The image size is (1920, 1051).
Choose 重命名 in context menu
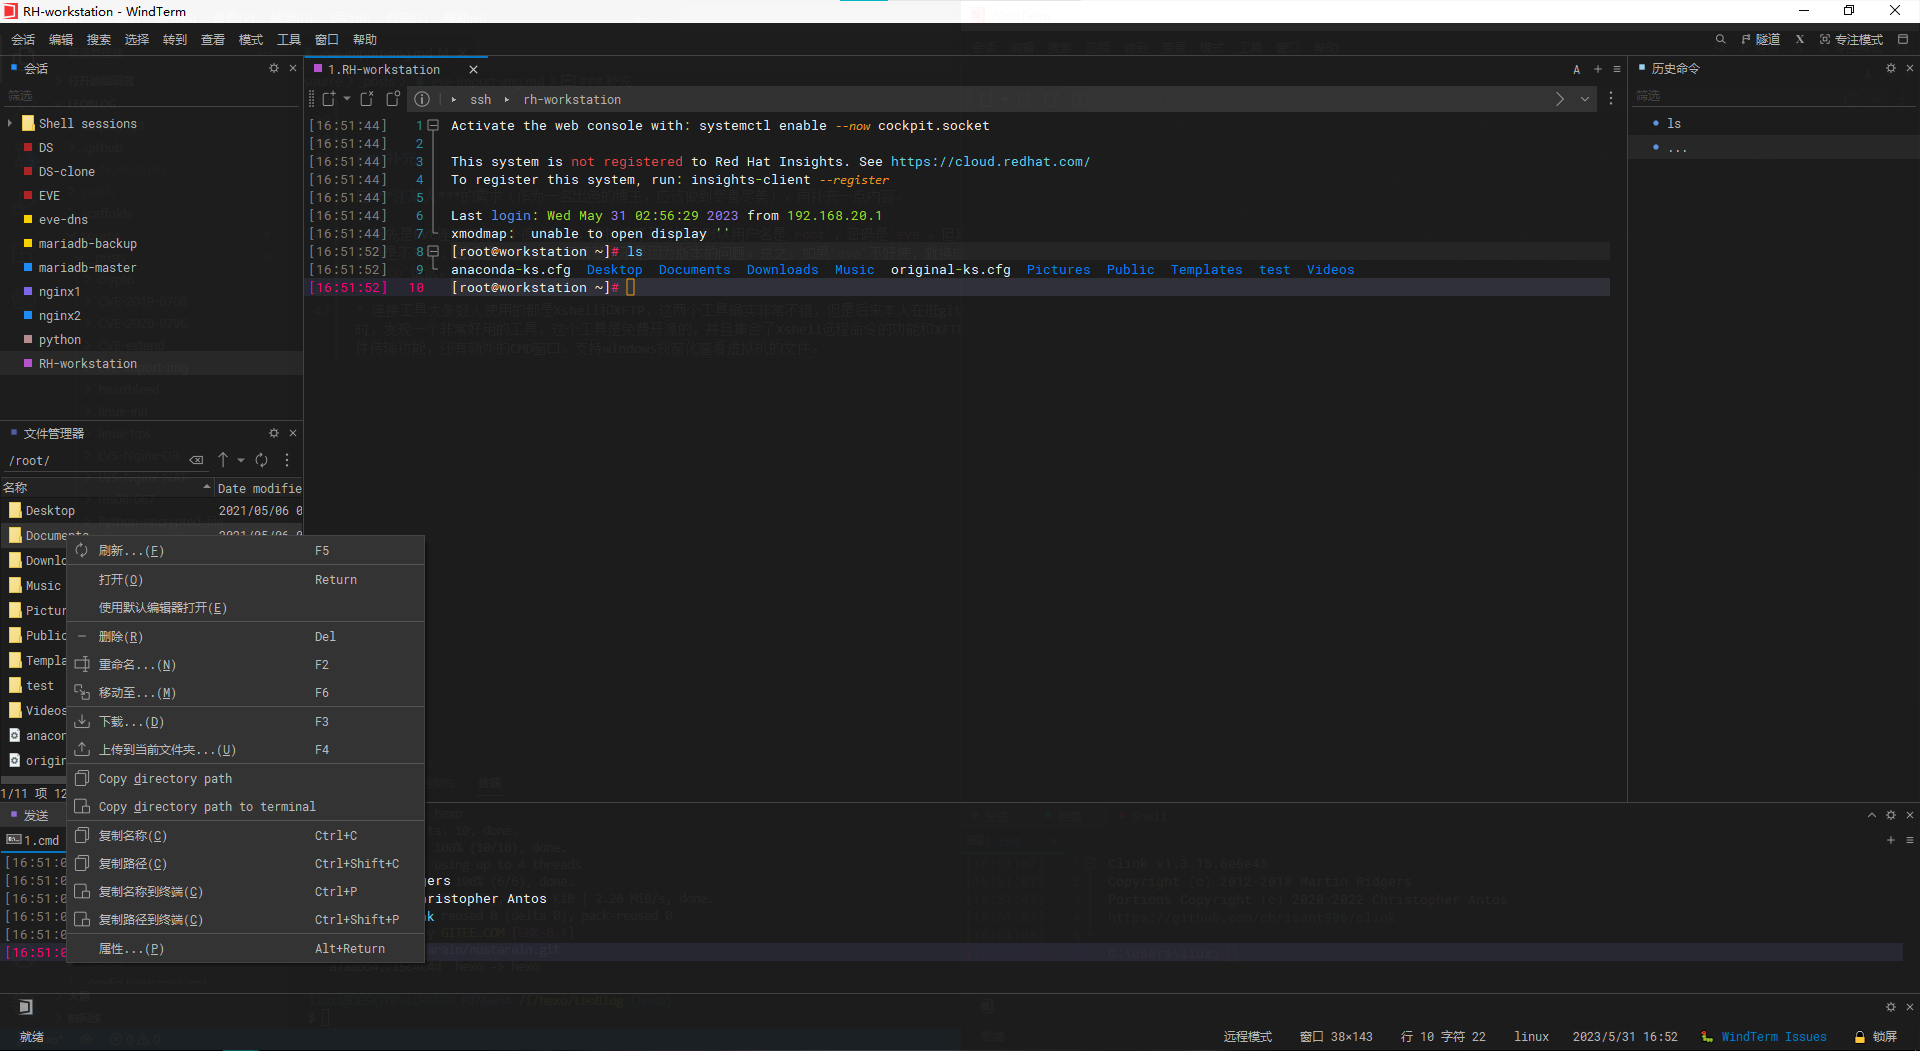[x=246, y=665]
